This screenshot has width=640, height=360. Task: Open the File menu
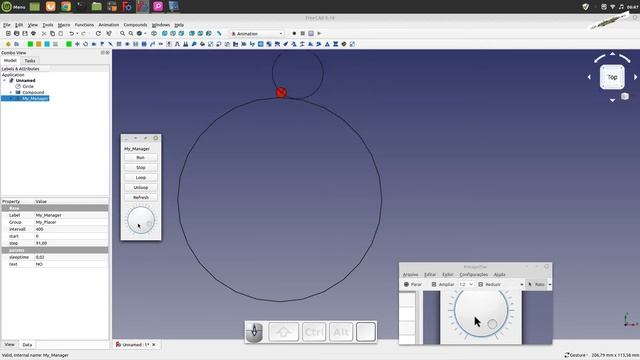click(7, 25)
